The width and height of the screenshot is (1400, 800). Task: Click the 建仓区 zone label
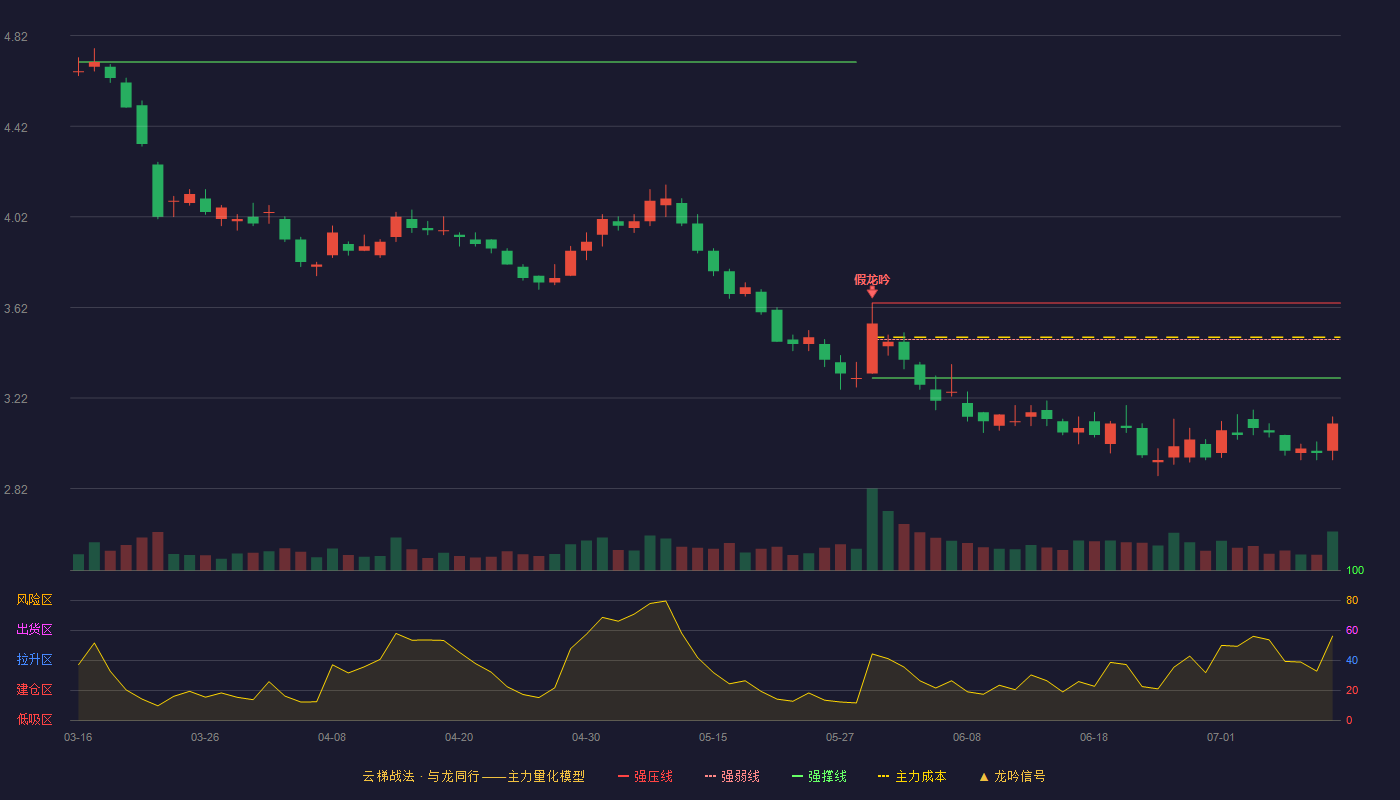click(35, 690)
